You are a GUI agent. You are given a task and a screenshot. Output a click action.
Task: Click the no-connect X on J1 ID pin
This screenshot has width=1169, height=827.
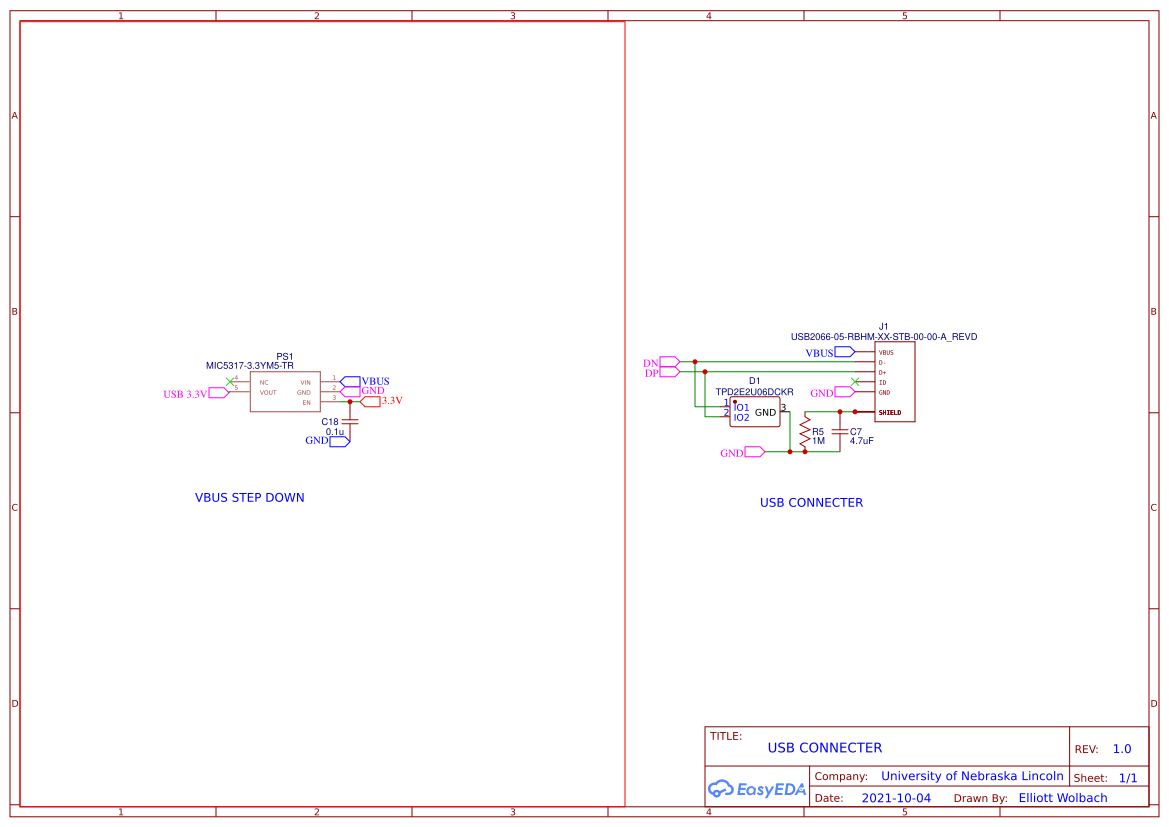coord(855,382)
